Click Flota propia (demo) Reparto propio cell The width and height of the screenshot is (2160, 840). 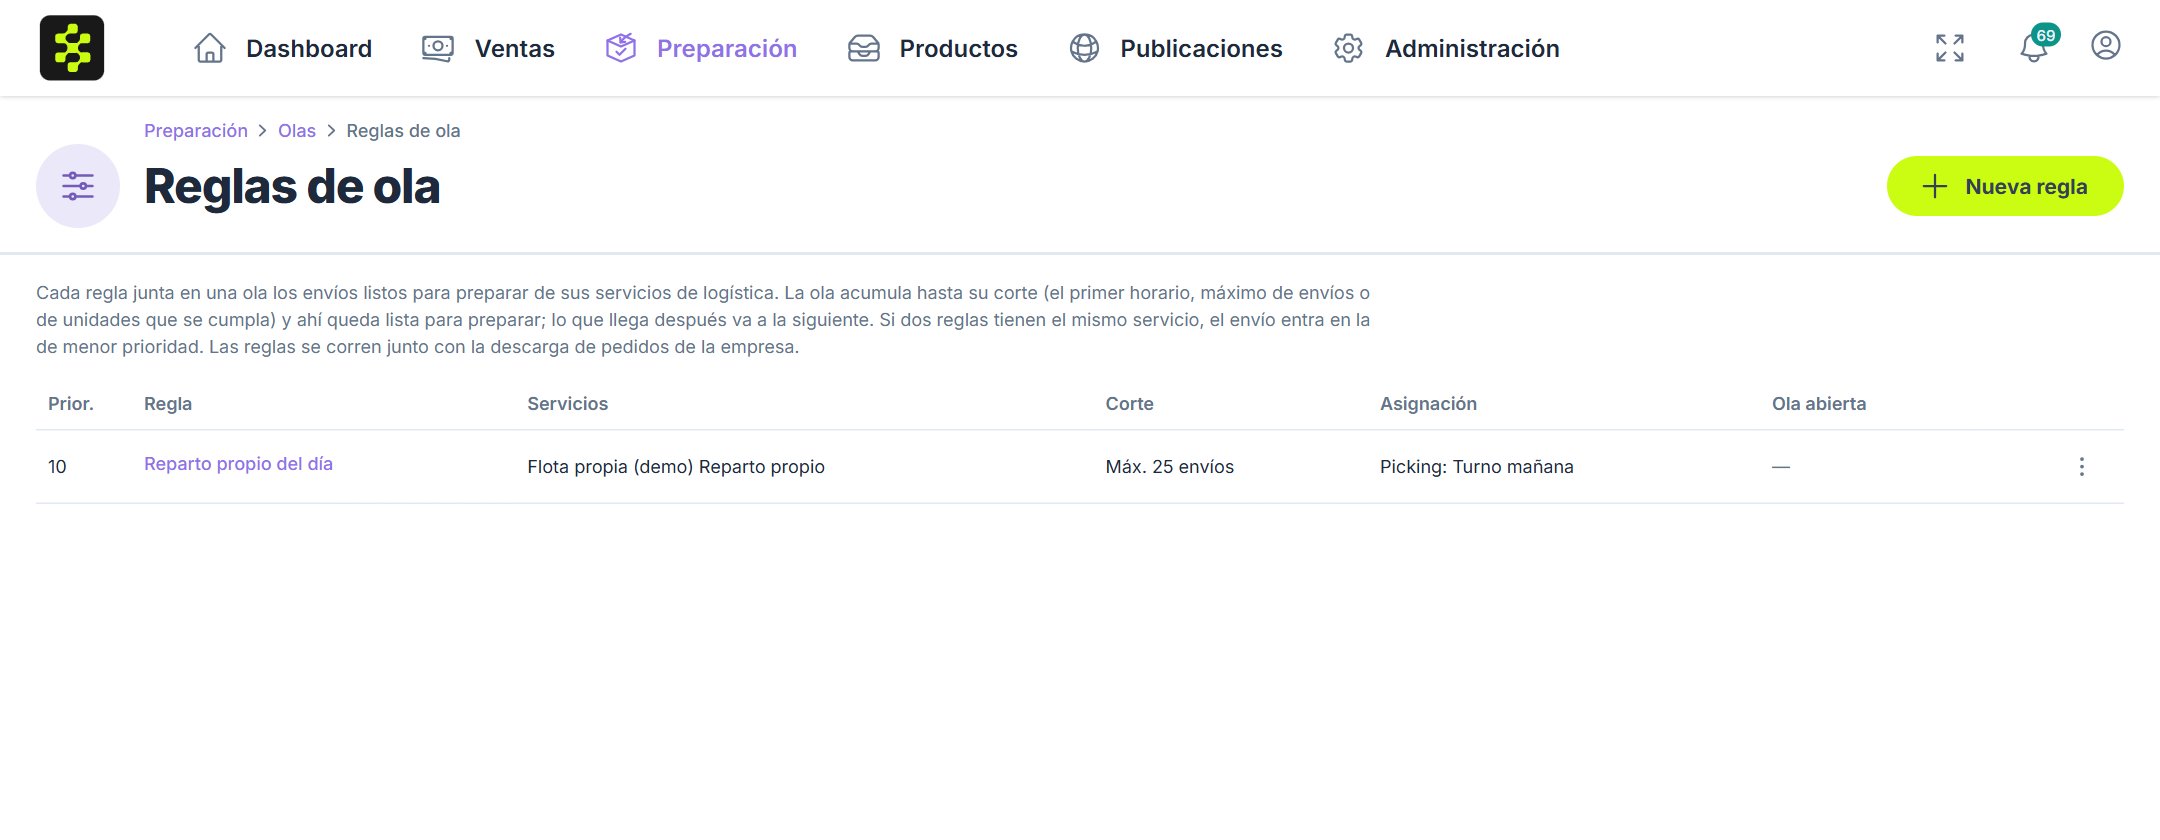[x=676, y=467]
